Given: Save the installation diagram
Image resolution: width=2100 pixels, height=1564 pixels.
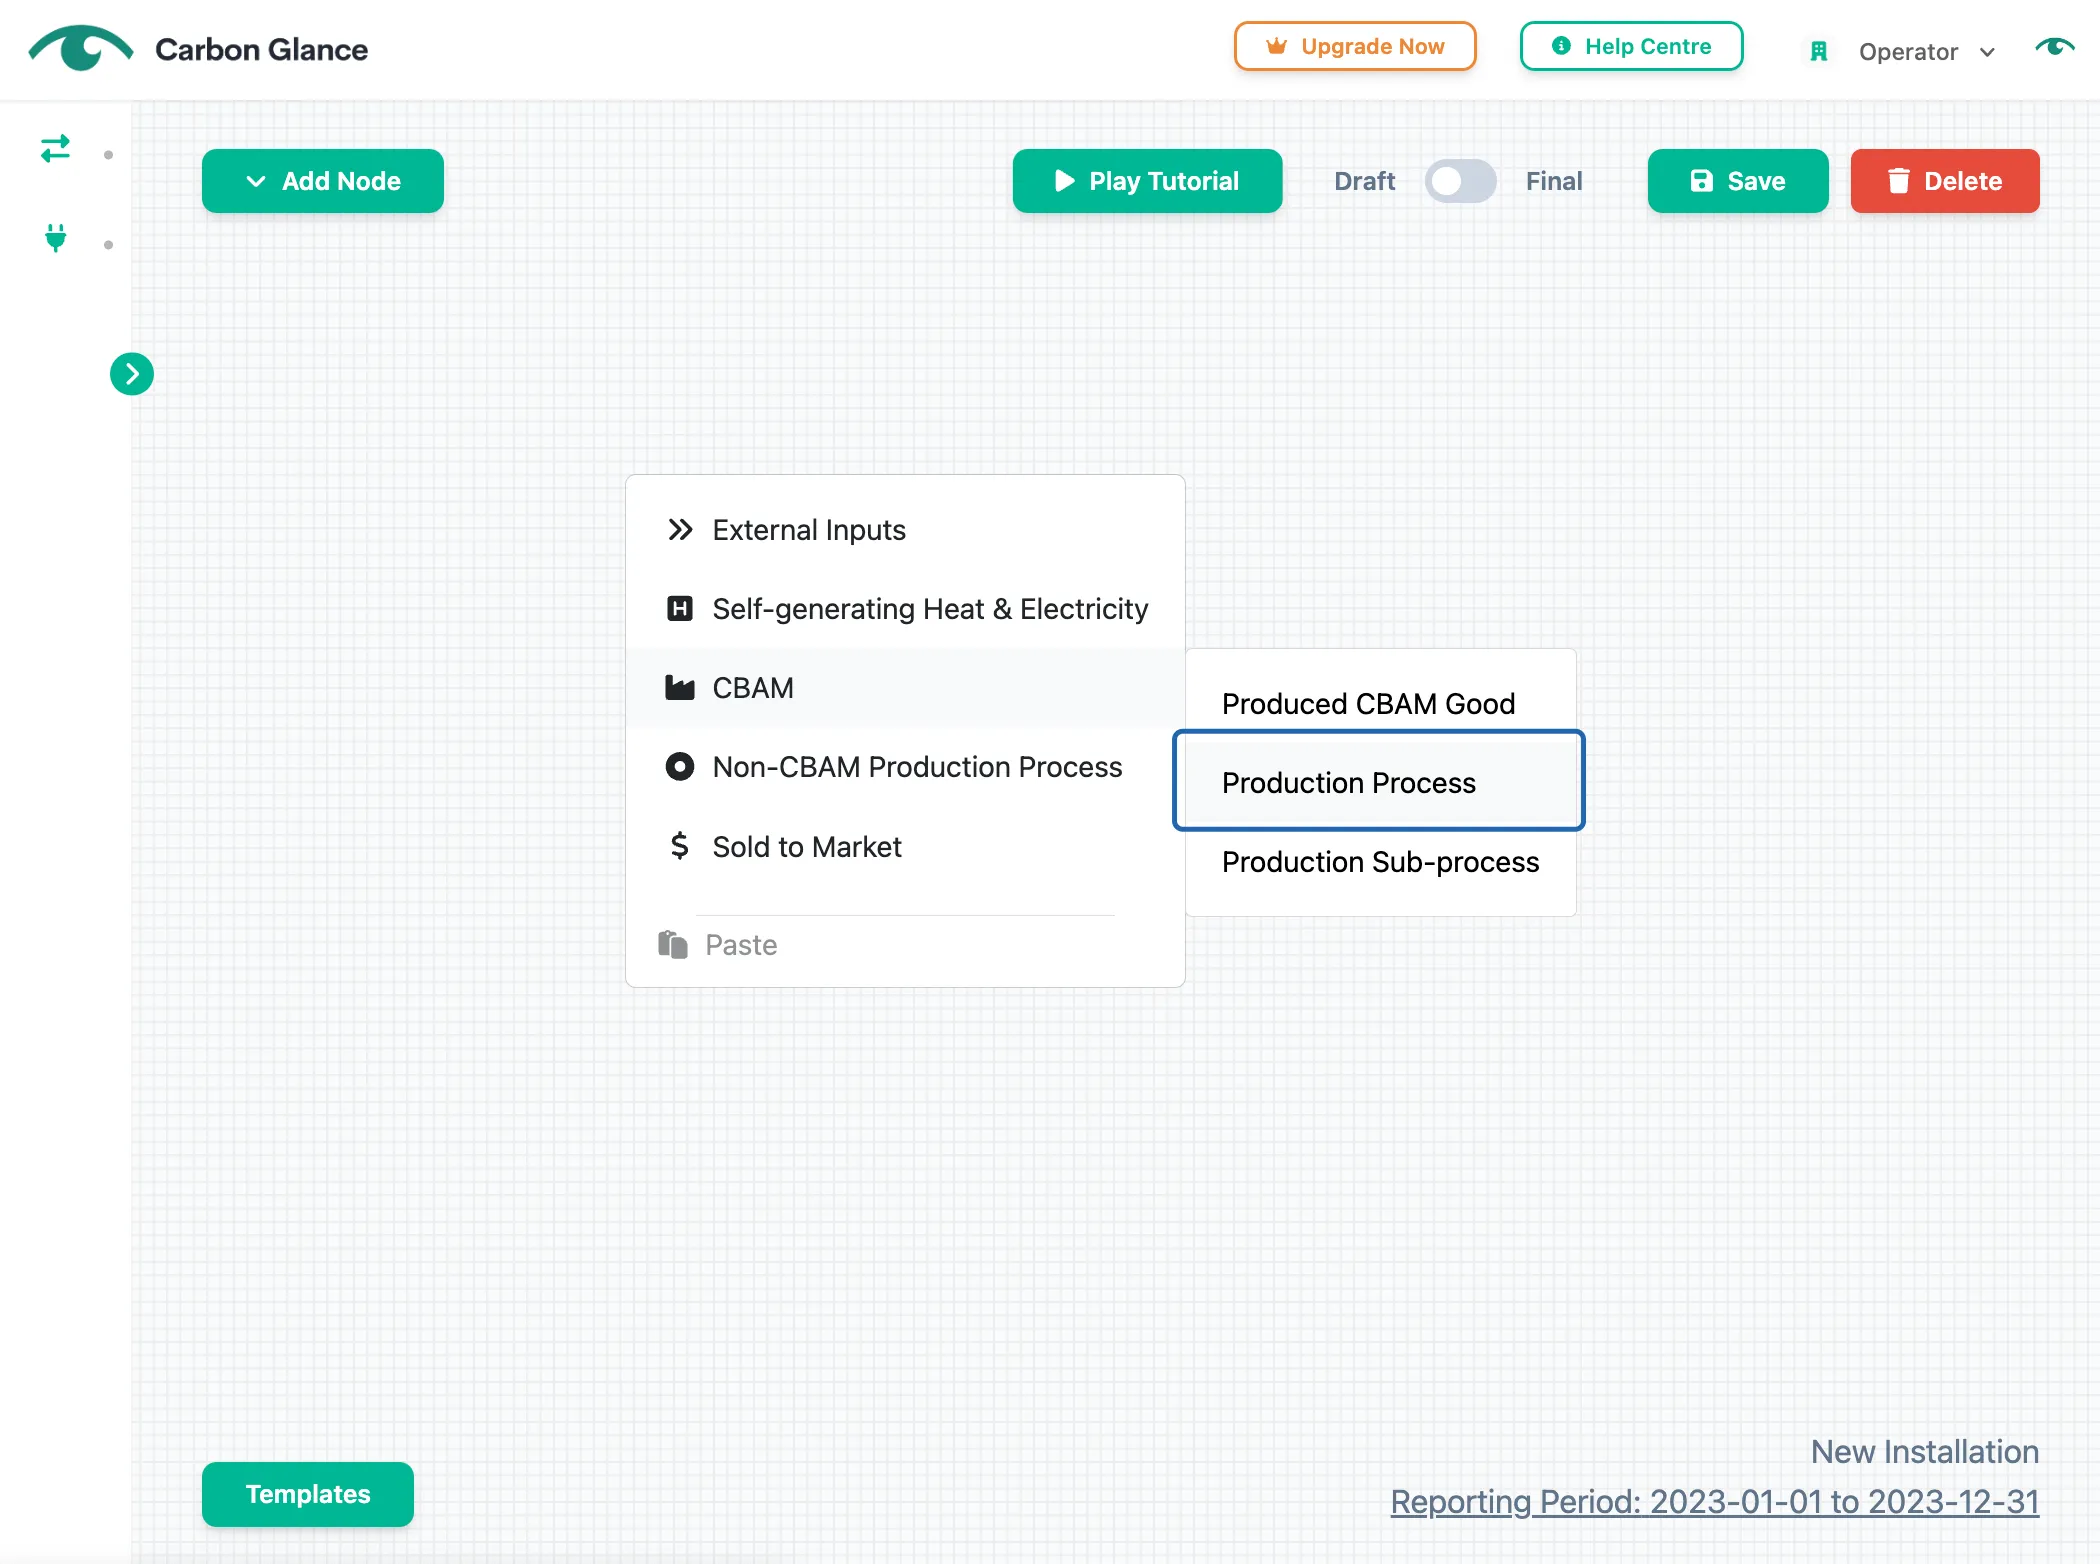Looking at the screenshot, I should pyautogui.click(x=1738, y=181).
